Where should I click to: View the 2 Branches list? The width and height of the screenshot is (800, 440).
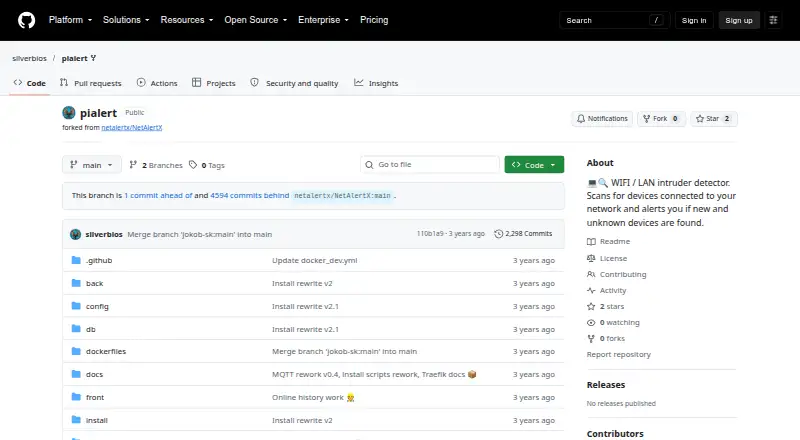156,165
